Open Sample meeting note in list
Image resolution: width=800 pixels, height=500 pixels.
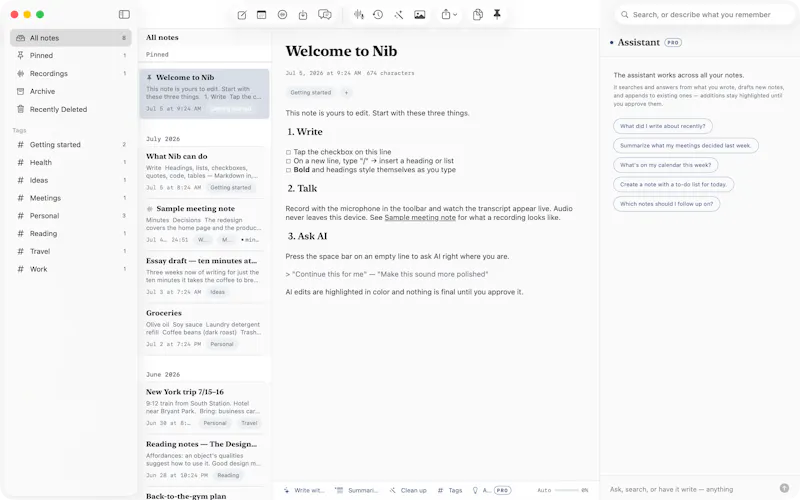[x=204, y=225]
